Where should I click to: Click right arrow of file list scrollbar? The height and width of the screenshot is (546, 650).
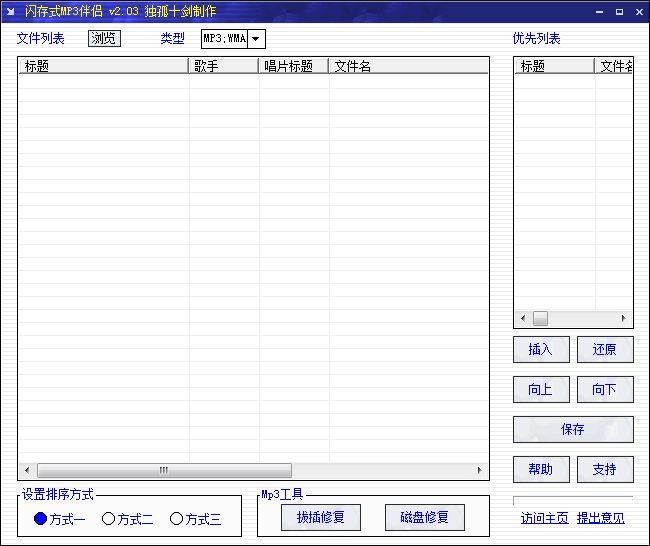click(x=479, y=470)
